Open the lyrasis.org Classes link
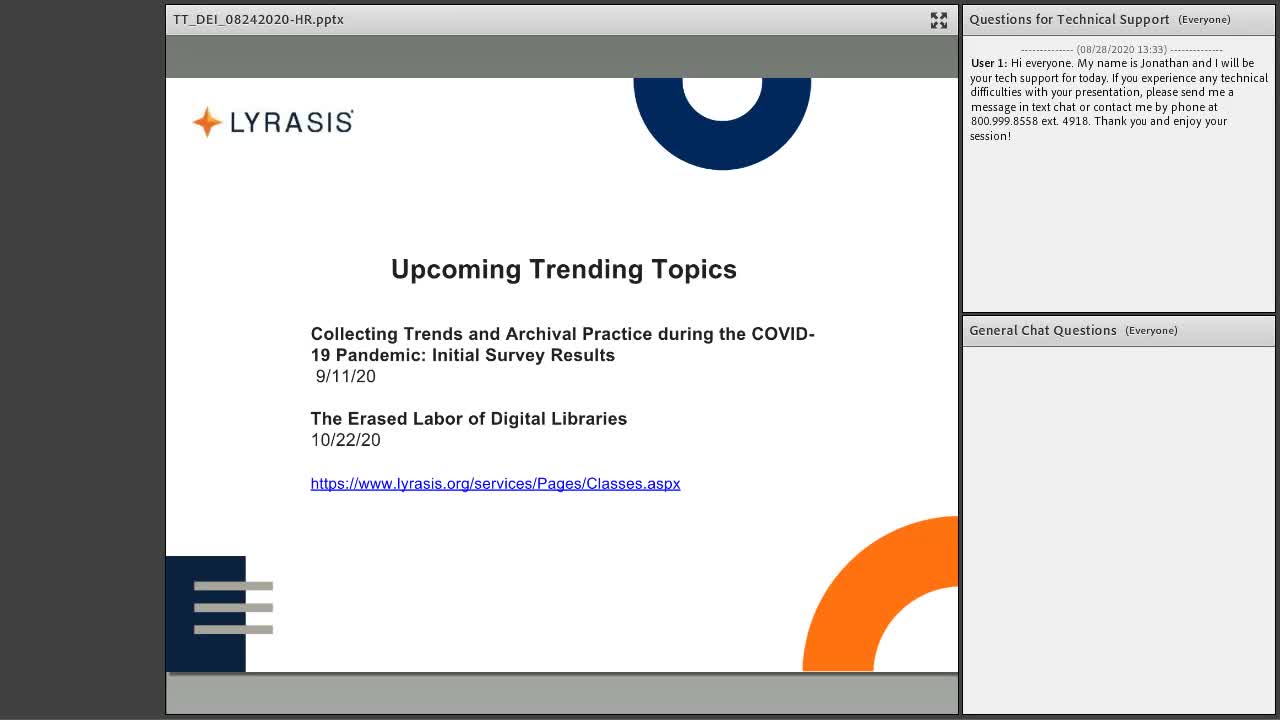The height and width of the screenshot is (720, 1280). [x=495, y=484]
